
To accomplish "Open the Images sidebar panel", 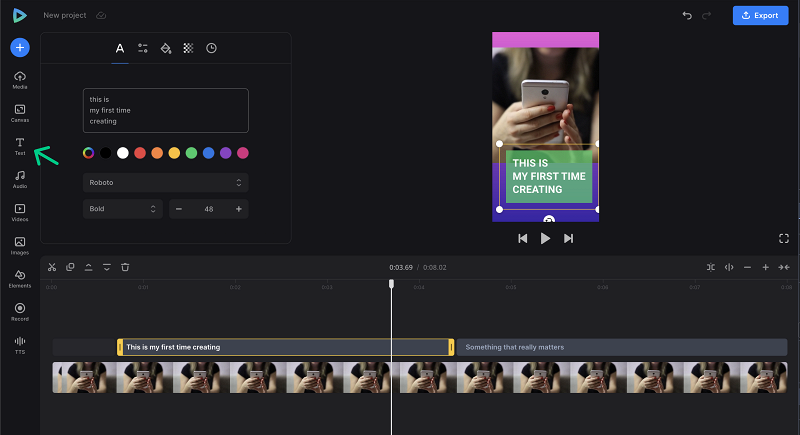I will click(20, 246).
